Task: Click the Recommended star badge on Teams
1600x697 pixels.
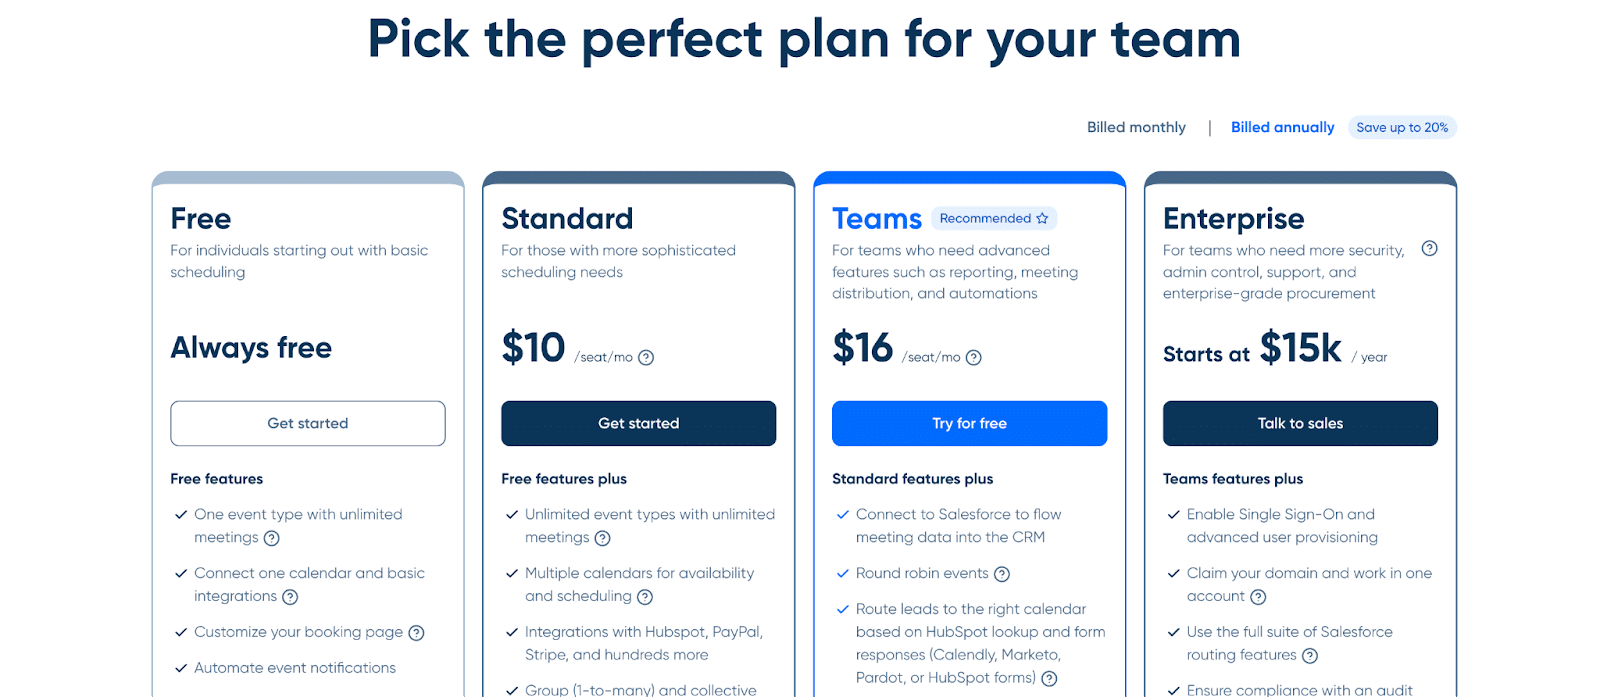Action: (x=994, y=218)
